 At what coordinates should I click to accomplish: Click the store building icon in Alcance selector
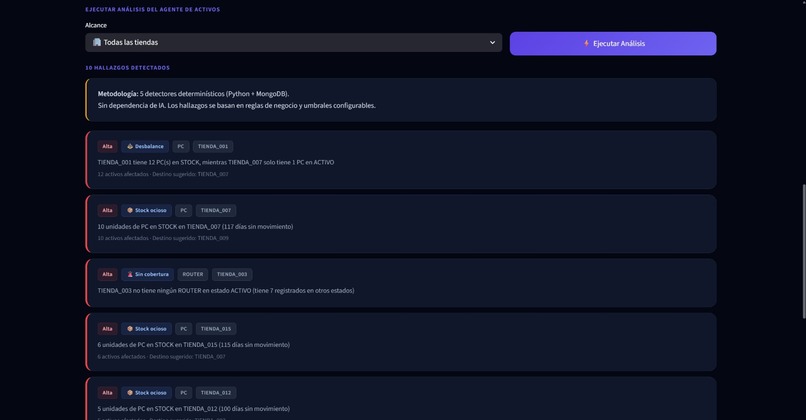97,42
